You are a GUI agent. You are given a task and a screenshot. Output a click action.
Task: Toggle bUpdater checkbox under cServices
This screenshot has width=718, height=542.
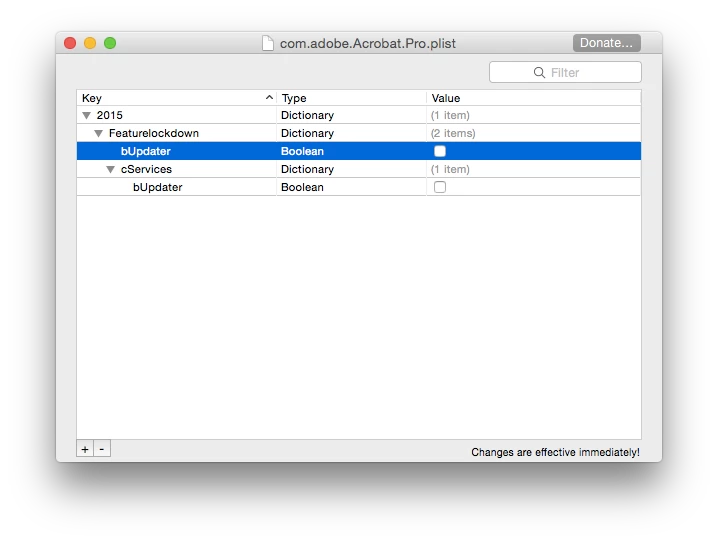click(x=440, y=187)
